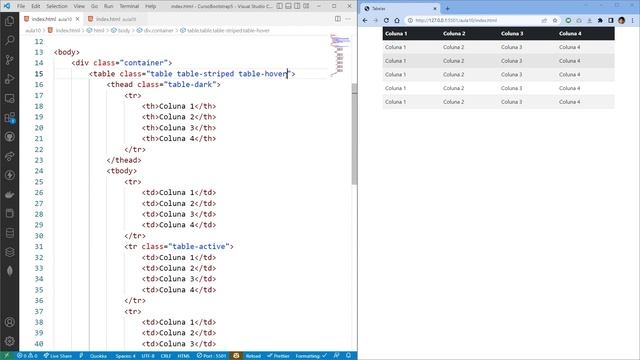Screen dimensions: 640x360
Task: Open the Docker whale view
Action: point(9,195)
